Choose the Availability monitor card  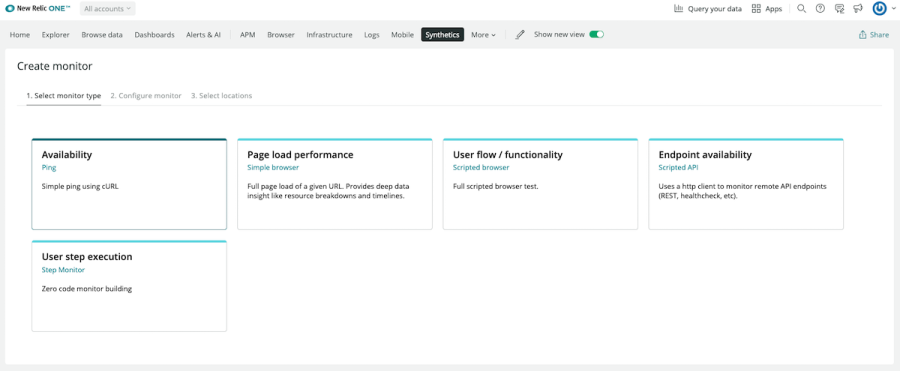coord(129,184)
